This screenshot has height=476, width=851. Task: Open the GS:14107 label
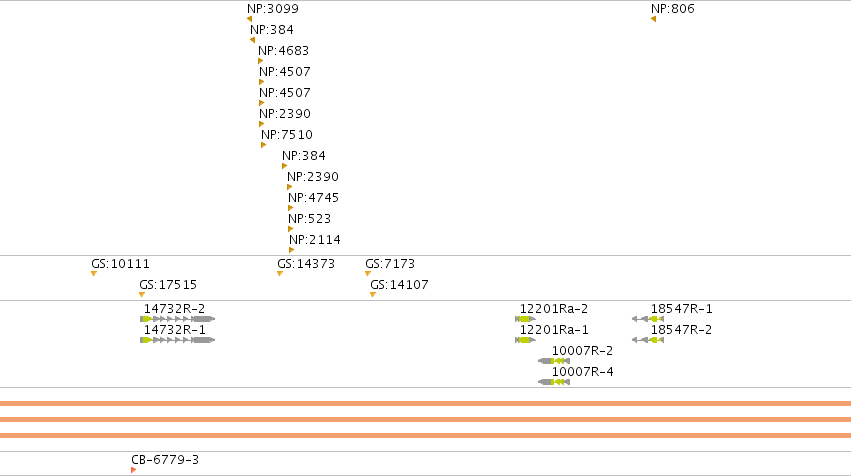[x=399, y=285]
